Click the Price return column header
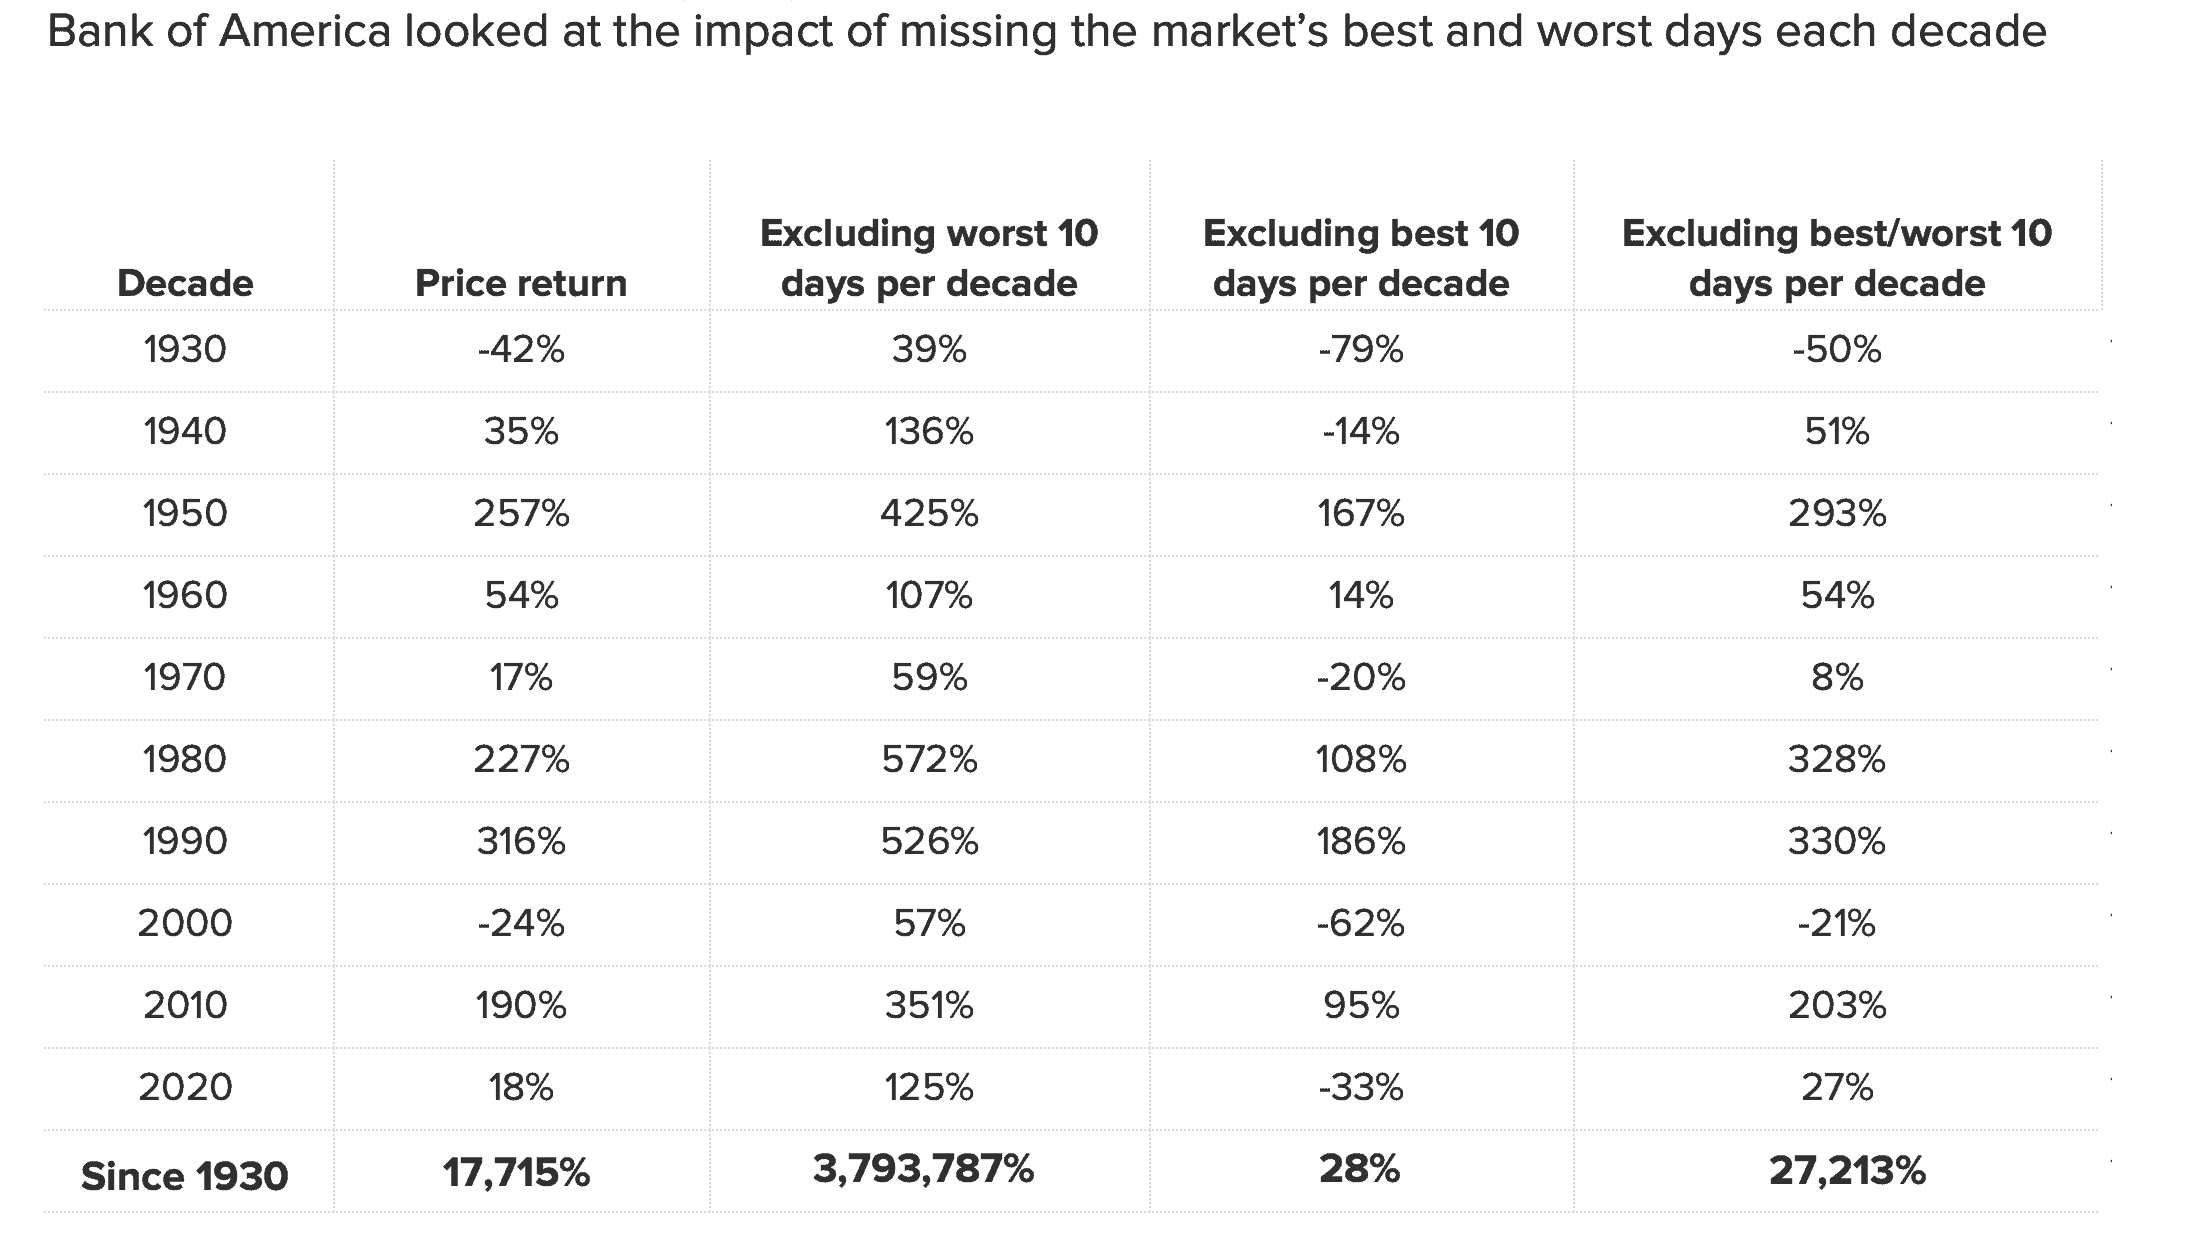The height and width of the screenshot is (1237, 2200). pyautogui.click(x=521, y=284)
